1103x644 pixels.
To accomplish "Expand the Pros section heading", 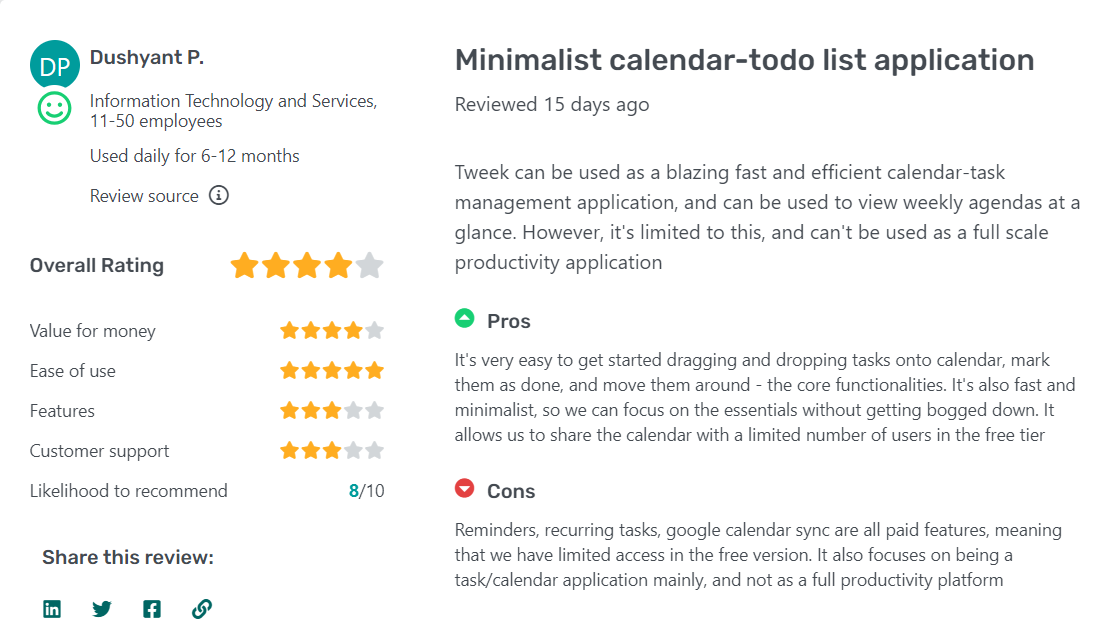I will tap(508, 321).
